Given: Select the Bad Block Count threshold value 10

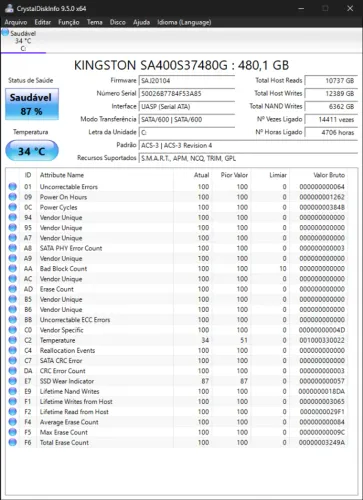Looking at the screenshot, I should point(283,269).
